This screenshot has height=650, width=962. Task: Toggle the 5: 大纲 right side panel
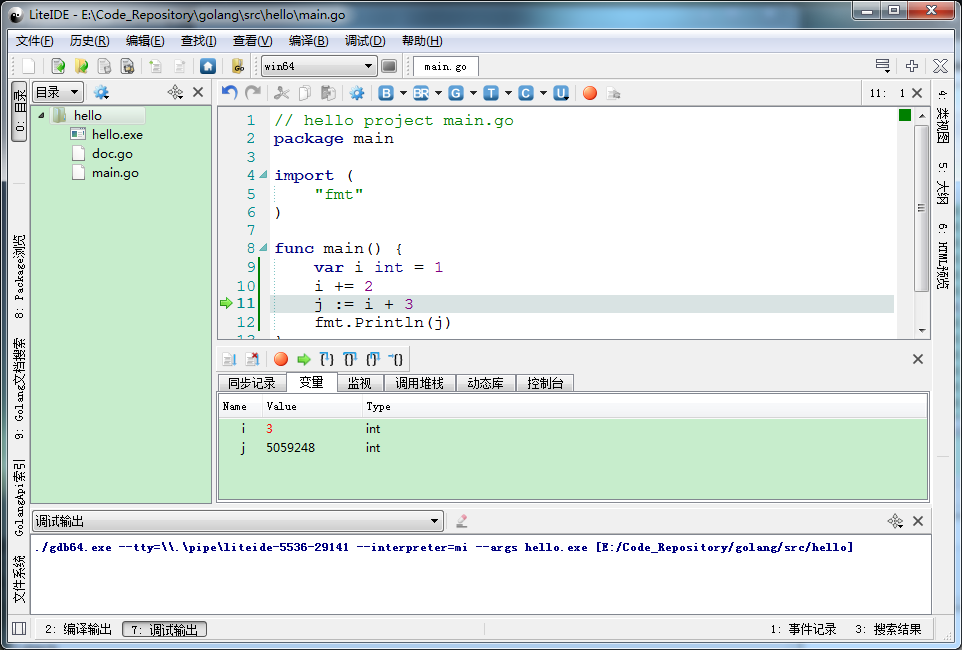(942, 183)
